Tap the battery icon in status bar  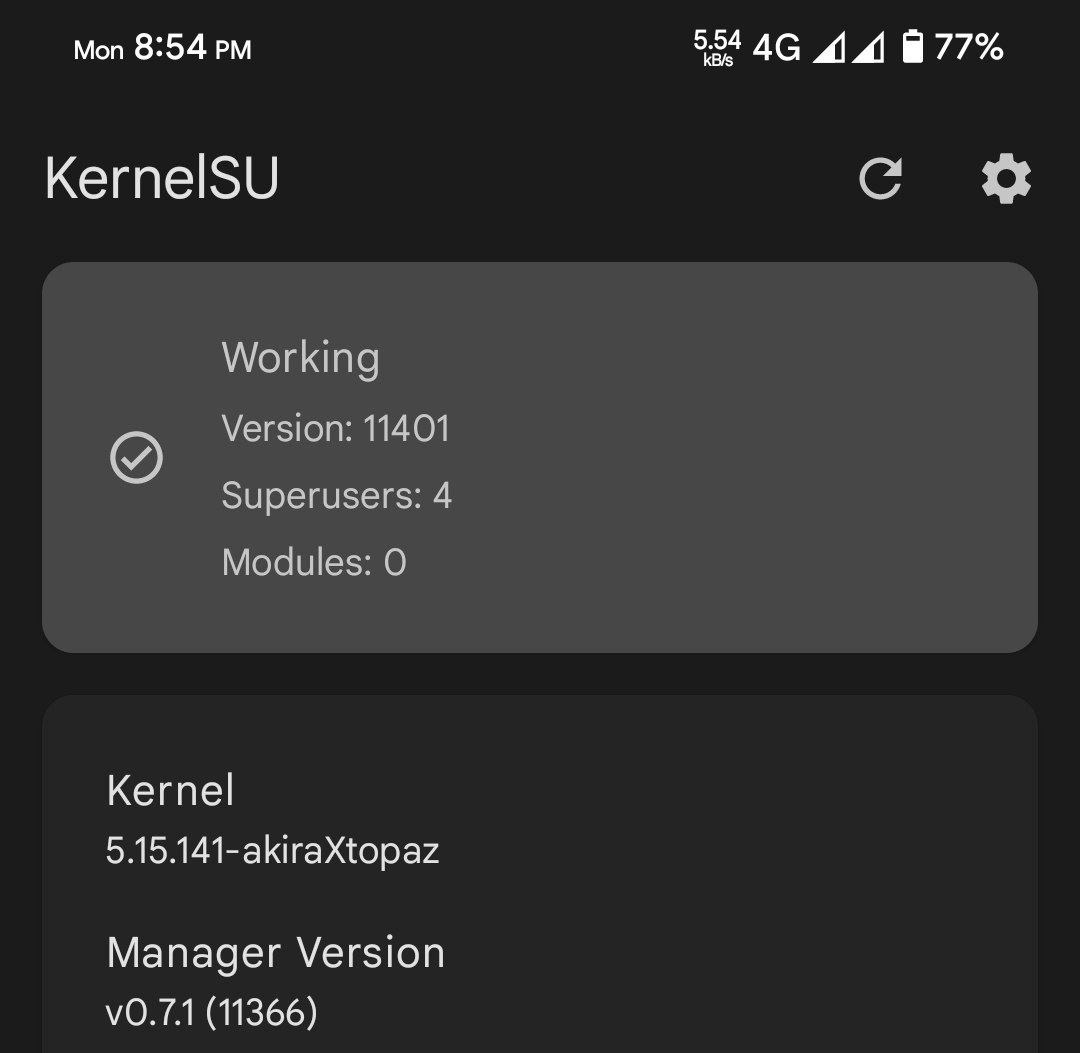(912, 47)
